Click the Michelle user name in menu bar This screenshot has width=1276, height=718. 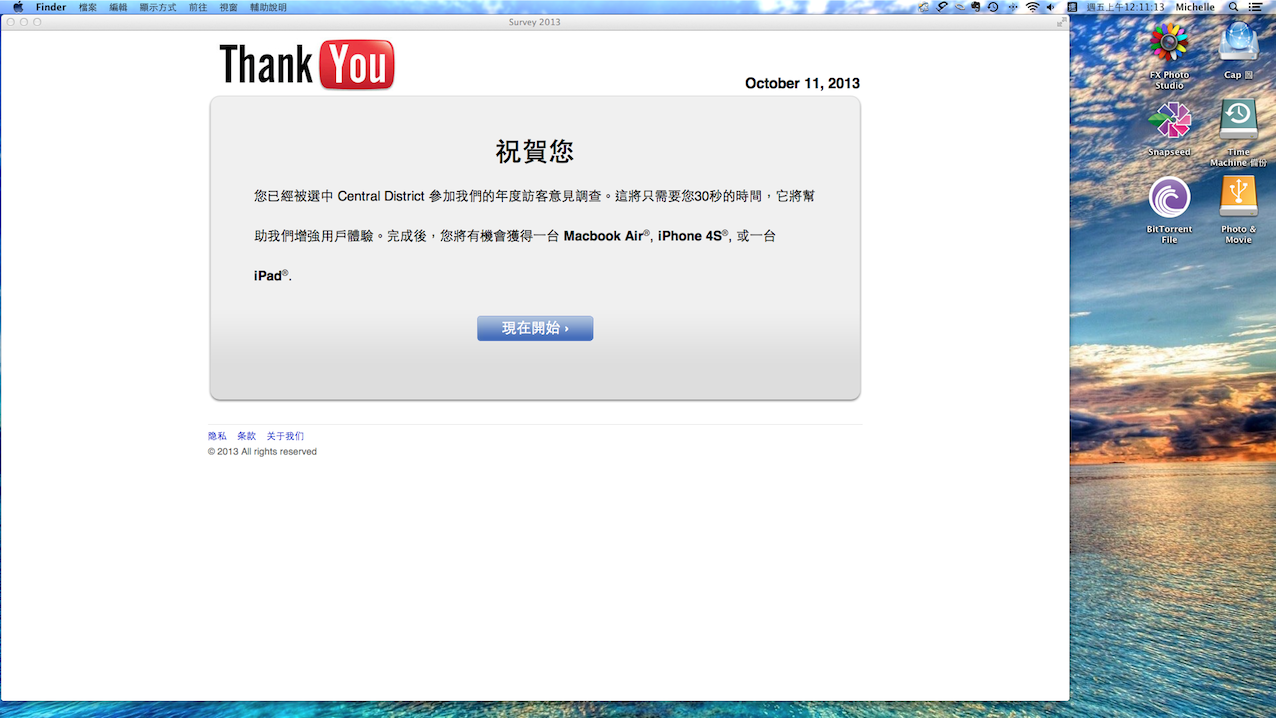coord(1195,7)
